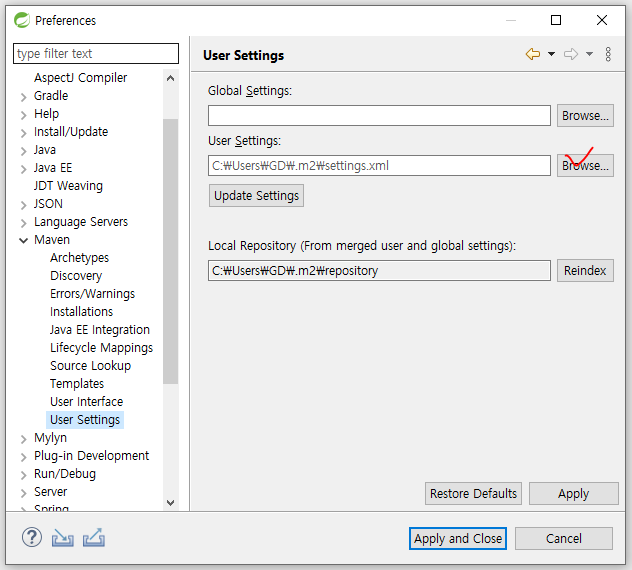Open Lifecycle Mappings page
Image resolution: width=632 pixels, height=570 pixels.
pos(102,347)
